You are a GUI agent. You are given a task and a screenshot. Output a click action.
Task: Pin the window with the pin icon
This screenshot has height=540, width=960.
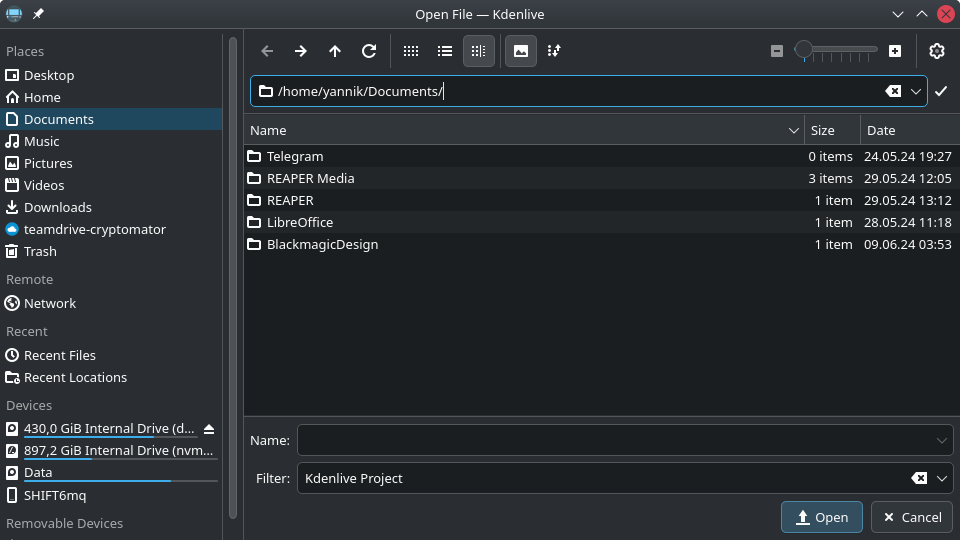pos(38,13)
